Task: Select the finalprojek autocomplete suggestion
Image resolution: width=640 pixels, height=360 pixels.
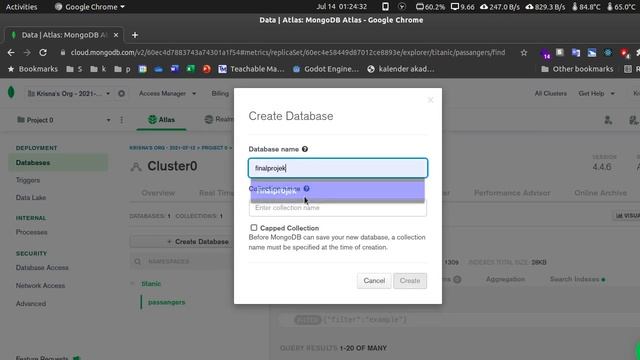Action: [x=338, y=191]
